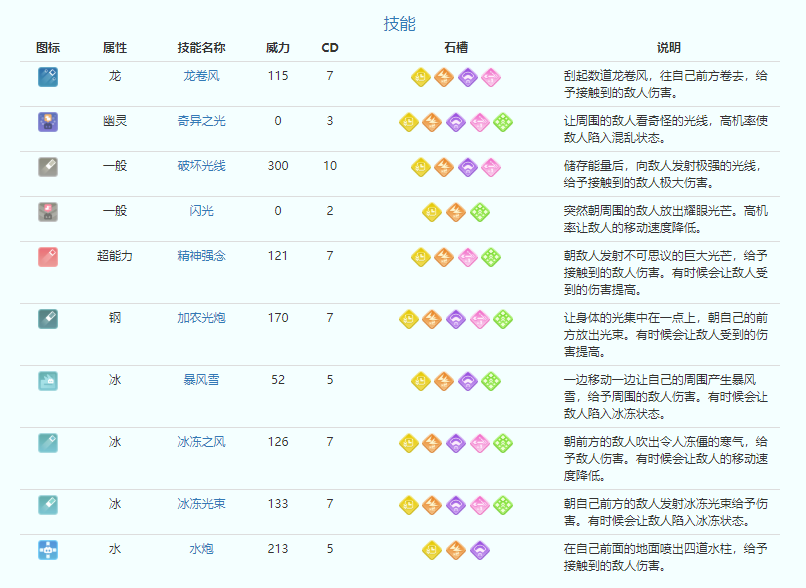Click the green stone slot in 闪光 row
The width and height of the screenshot is (806, 588).
480,211
